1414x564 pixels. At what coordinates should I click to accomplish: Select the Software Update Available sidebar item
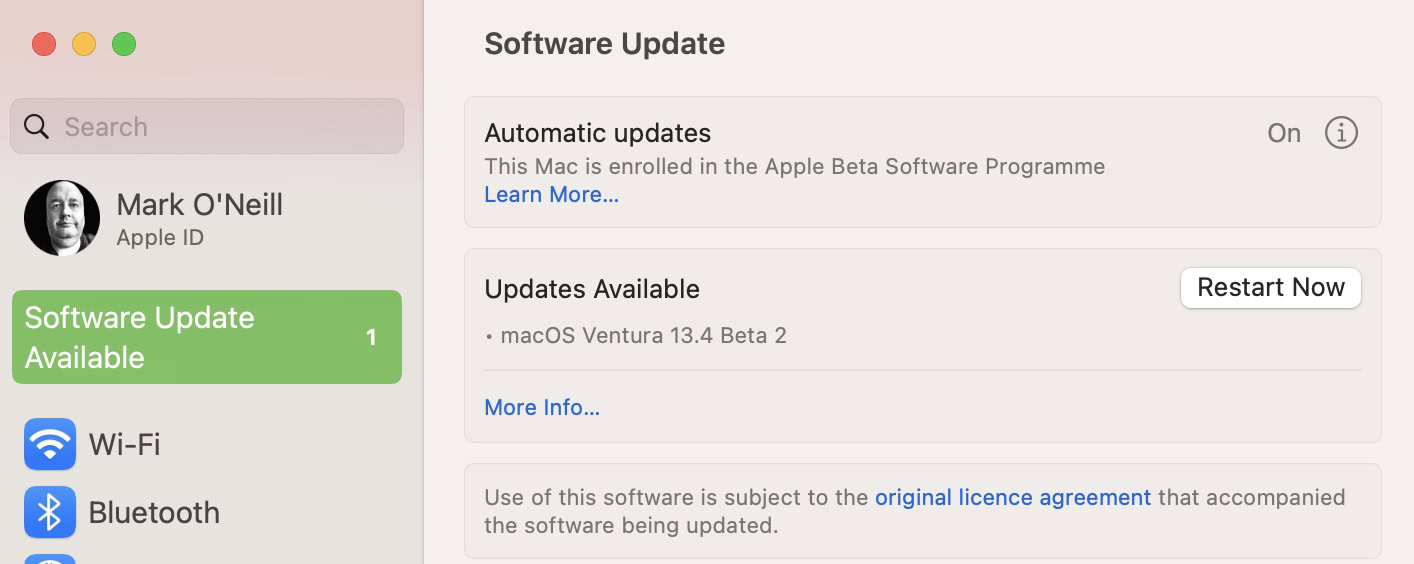(190, 337)
